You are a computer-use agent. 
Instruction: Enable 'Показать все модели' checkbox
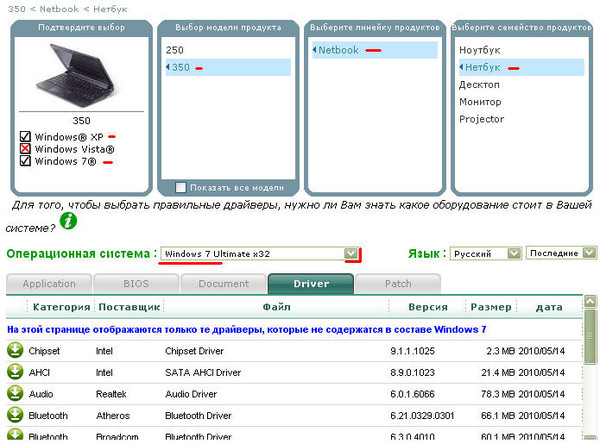181,188
